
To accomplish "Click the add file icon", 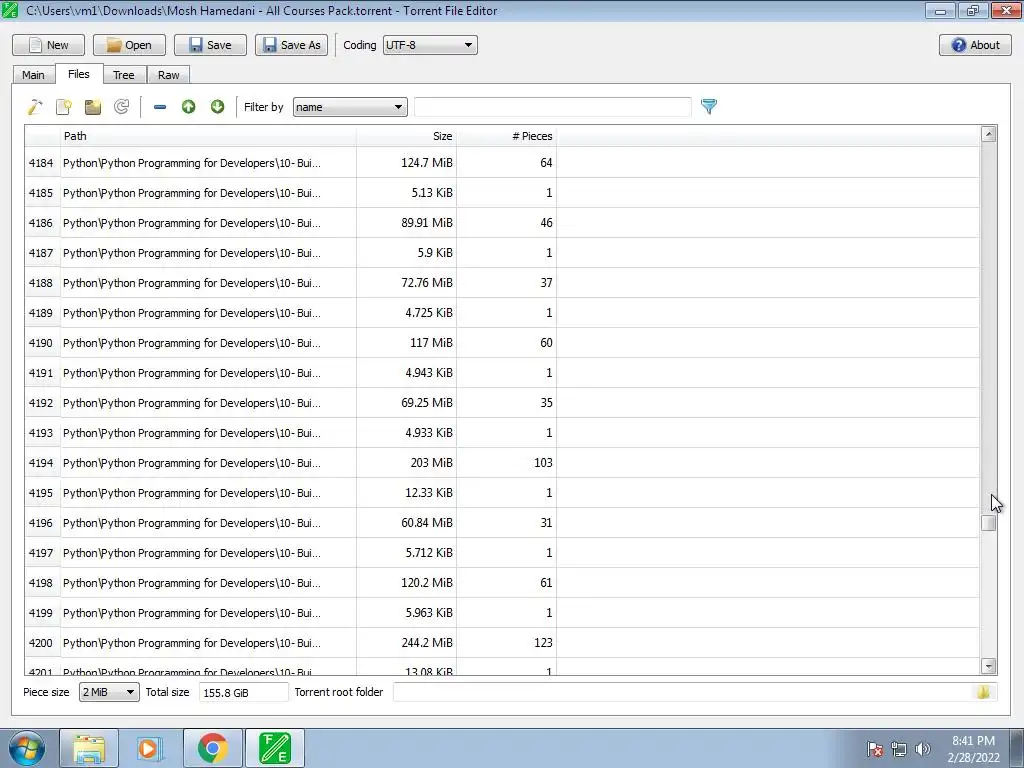I will (63, 106).
